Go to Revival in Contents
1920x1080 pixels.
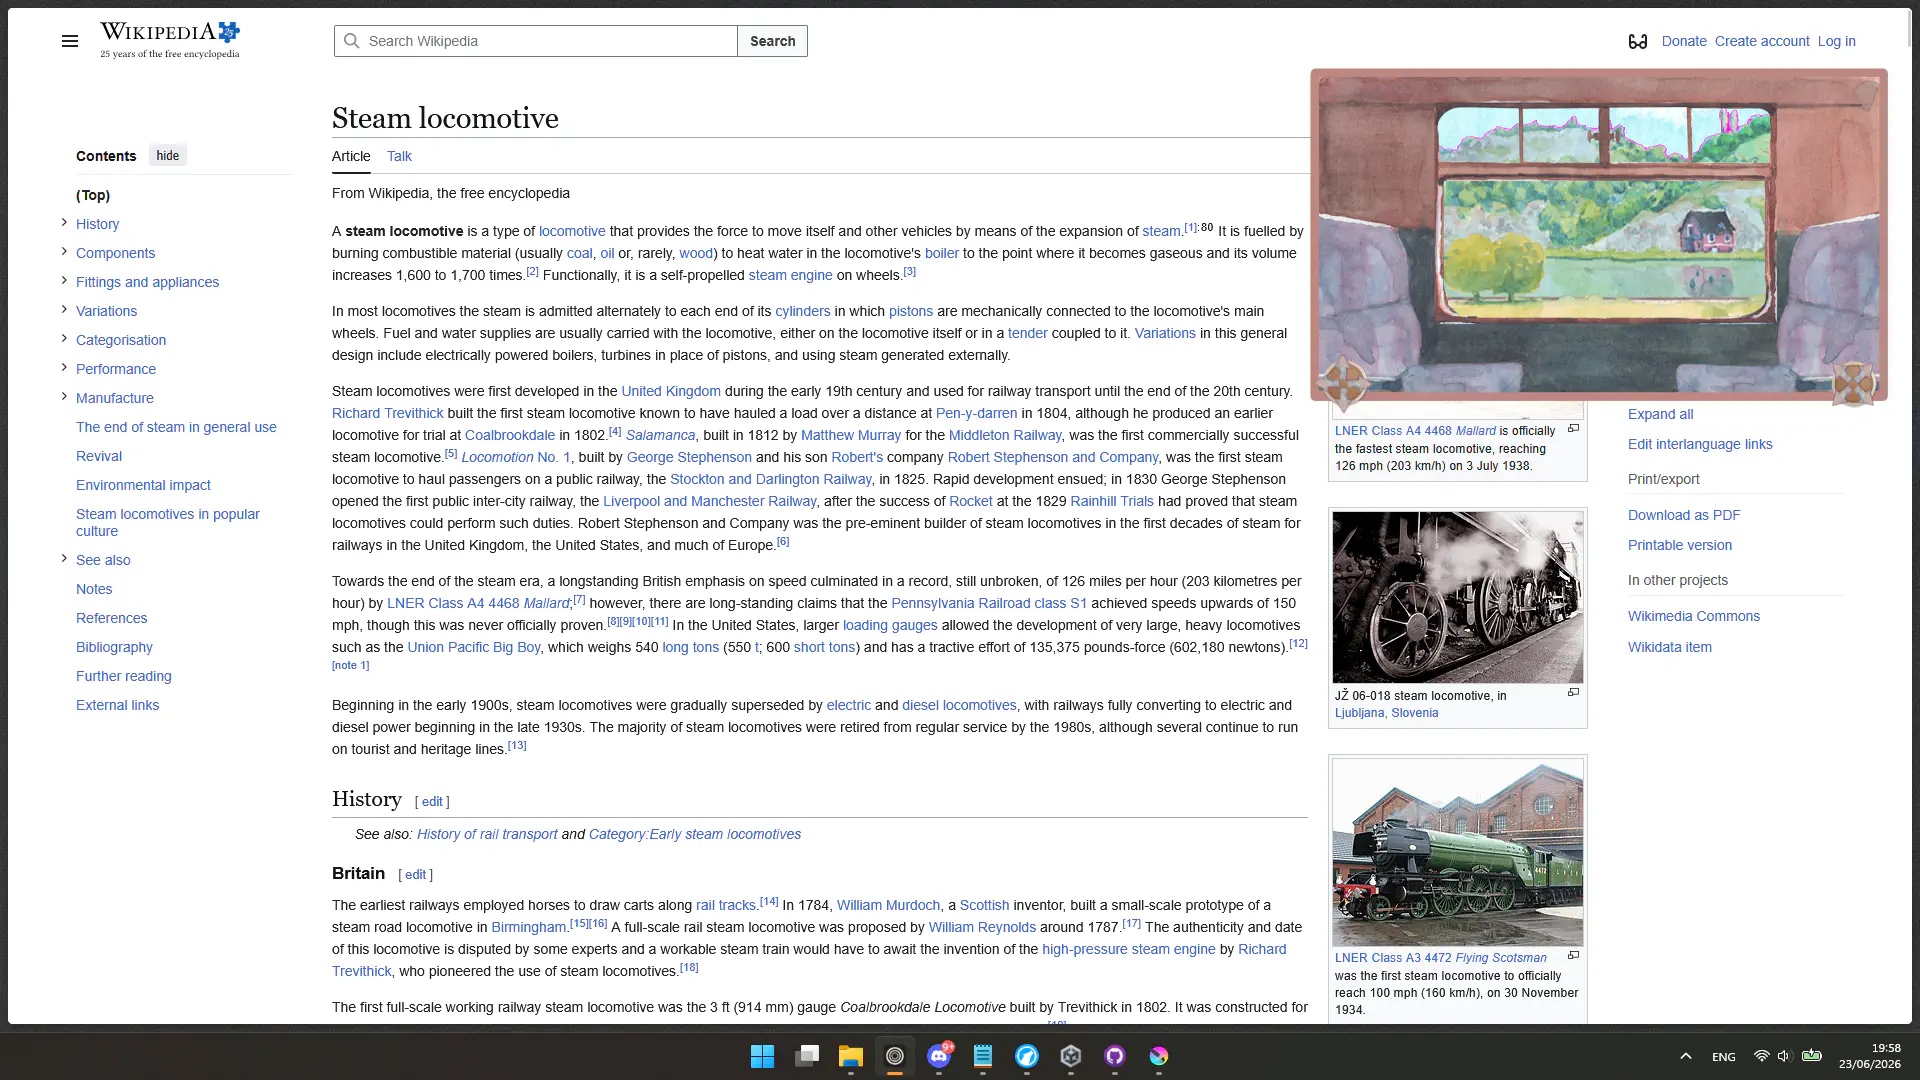[x=99, y=456]
